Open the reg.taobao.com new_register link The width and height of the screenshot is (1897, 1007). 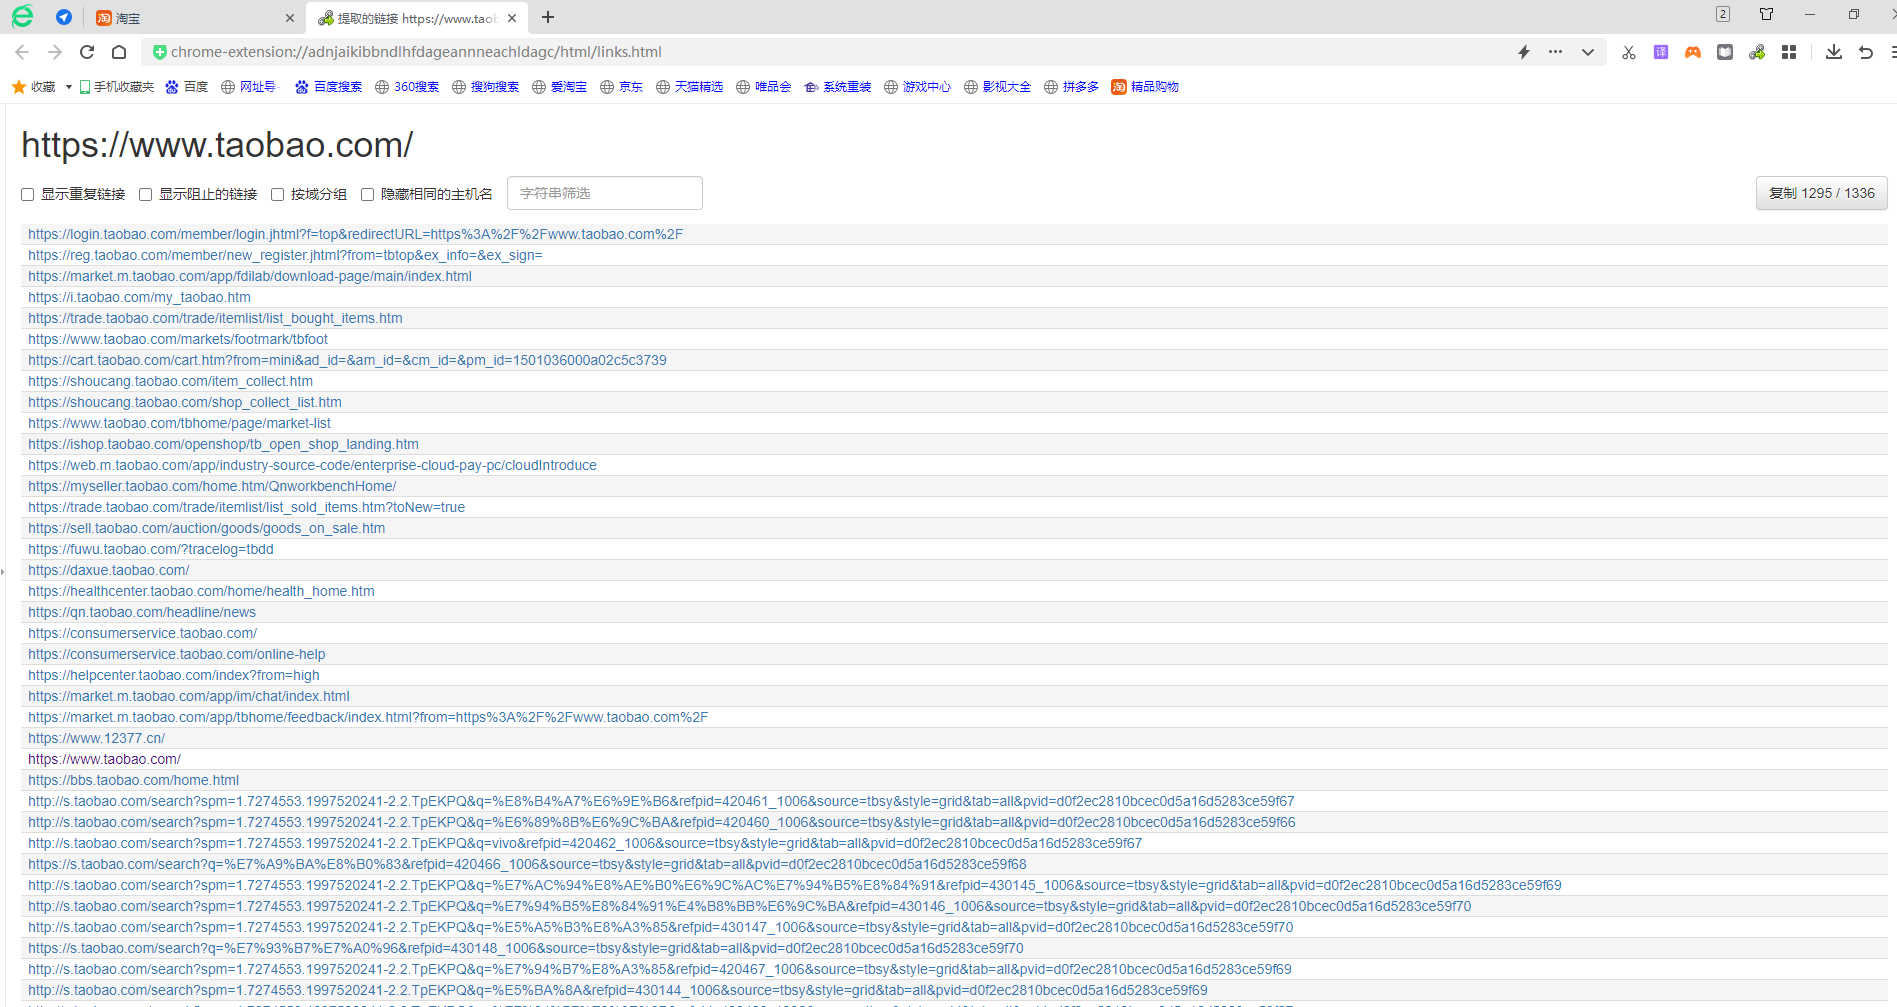click(285, 255)
